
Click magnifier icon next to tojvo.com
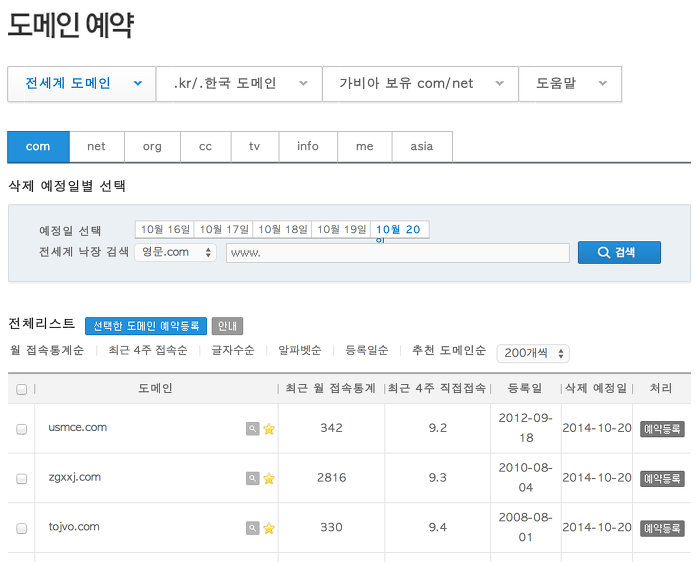252,529
